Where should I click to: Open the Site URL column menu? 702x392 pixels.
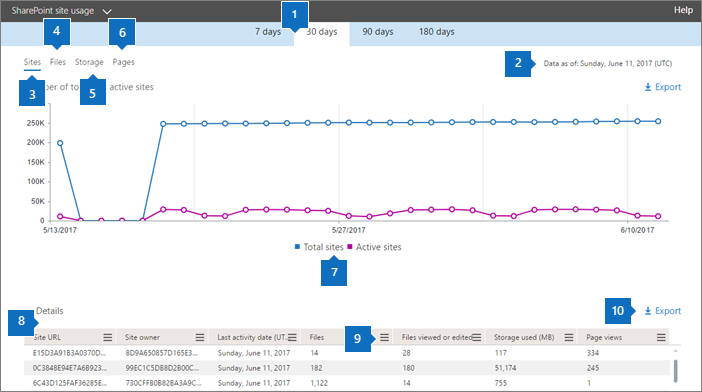coord(107,337)
